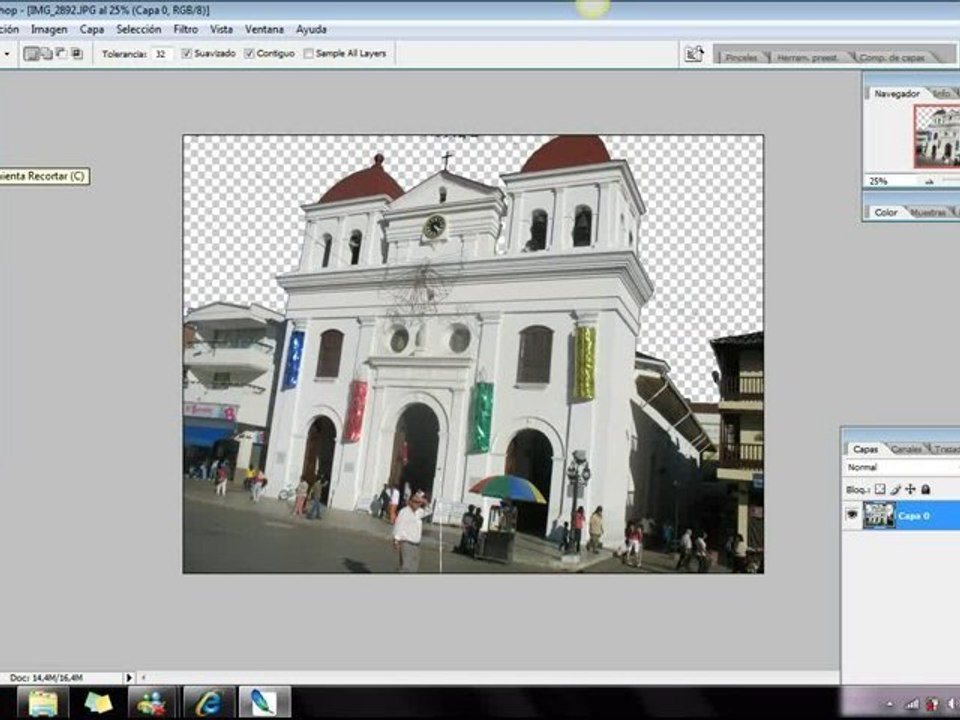The height and width of the screenshot is (720, 960).
Task: Select the New selection mode icon
Action: (31, 54)
